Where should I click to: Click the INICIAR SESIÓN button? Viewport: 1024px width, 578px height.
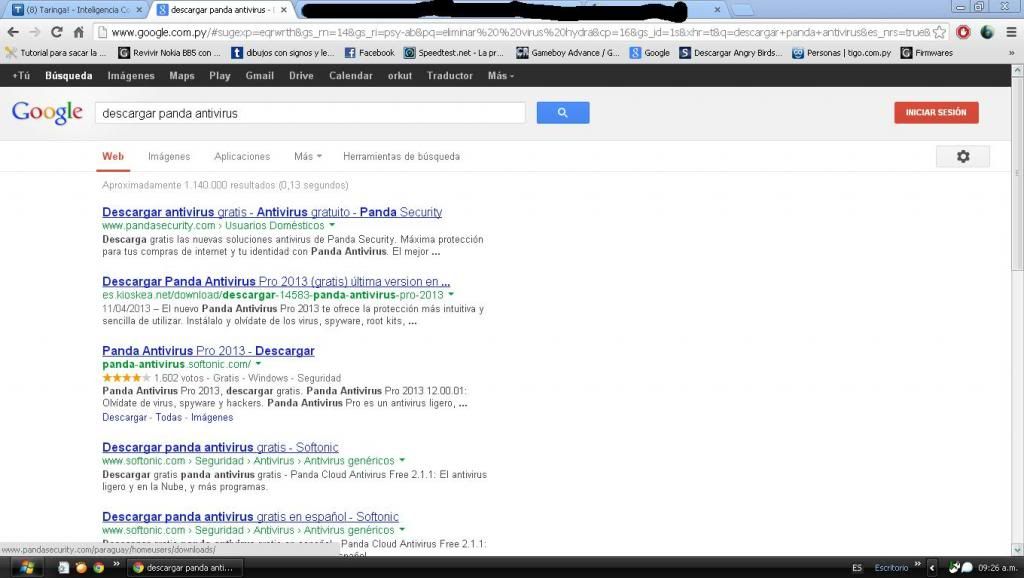(x=936, y=112)
